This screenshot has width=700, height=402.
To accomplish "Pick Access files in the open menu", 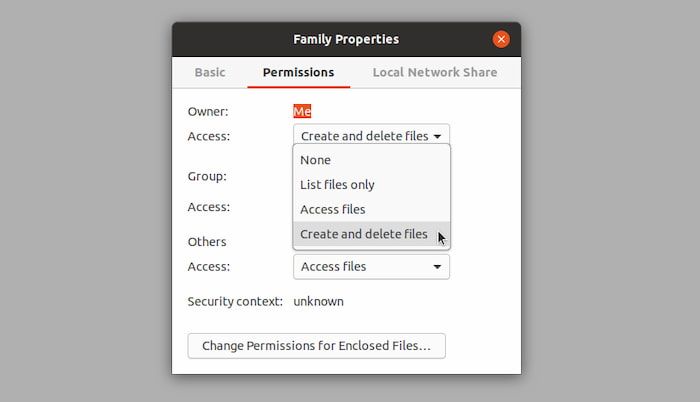I will [x=333, y=210].
